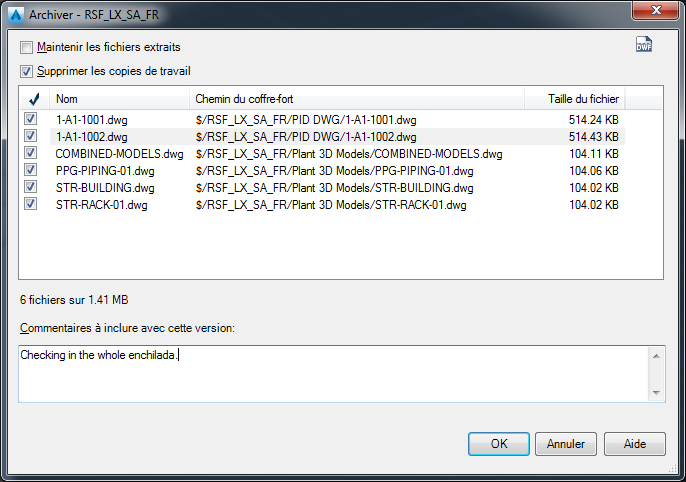The image size is (686, 482).
Task: Click the Autodesk logo in the title bar
Action: pyautogui.click(x=15, y=13)
